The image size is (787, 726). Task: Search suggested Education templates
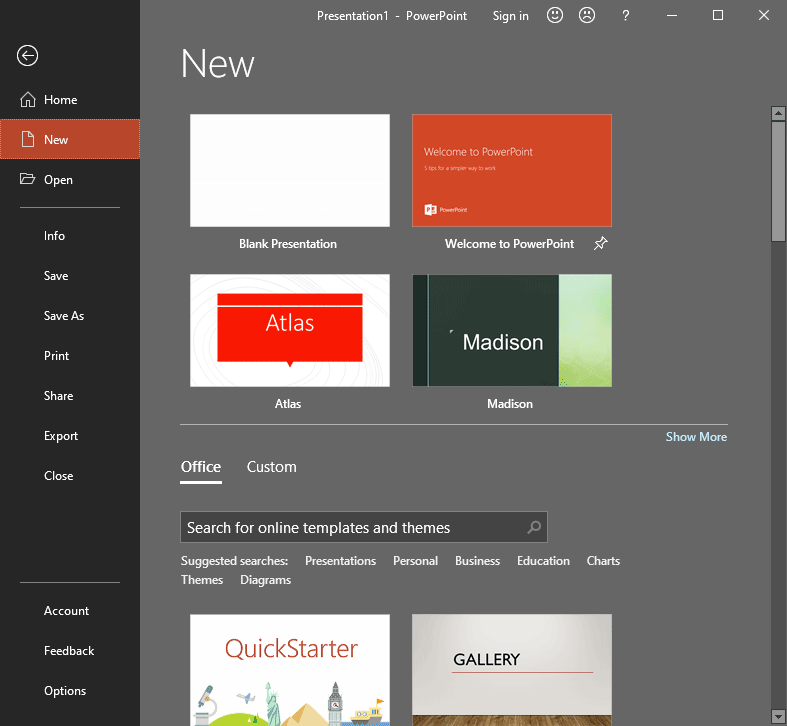click(543, 561)
